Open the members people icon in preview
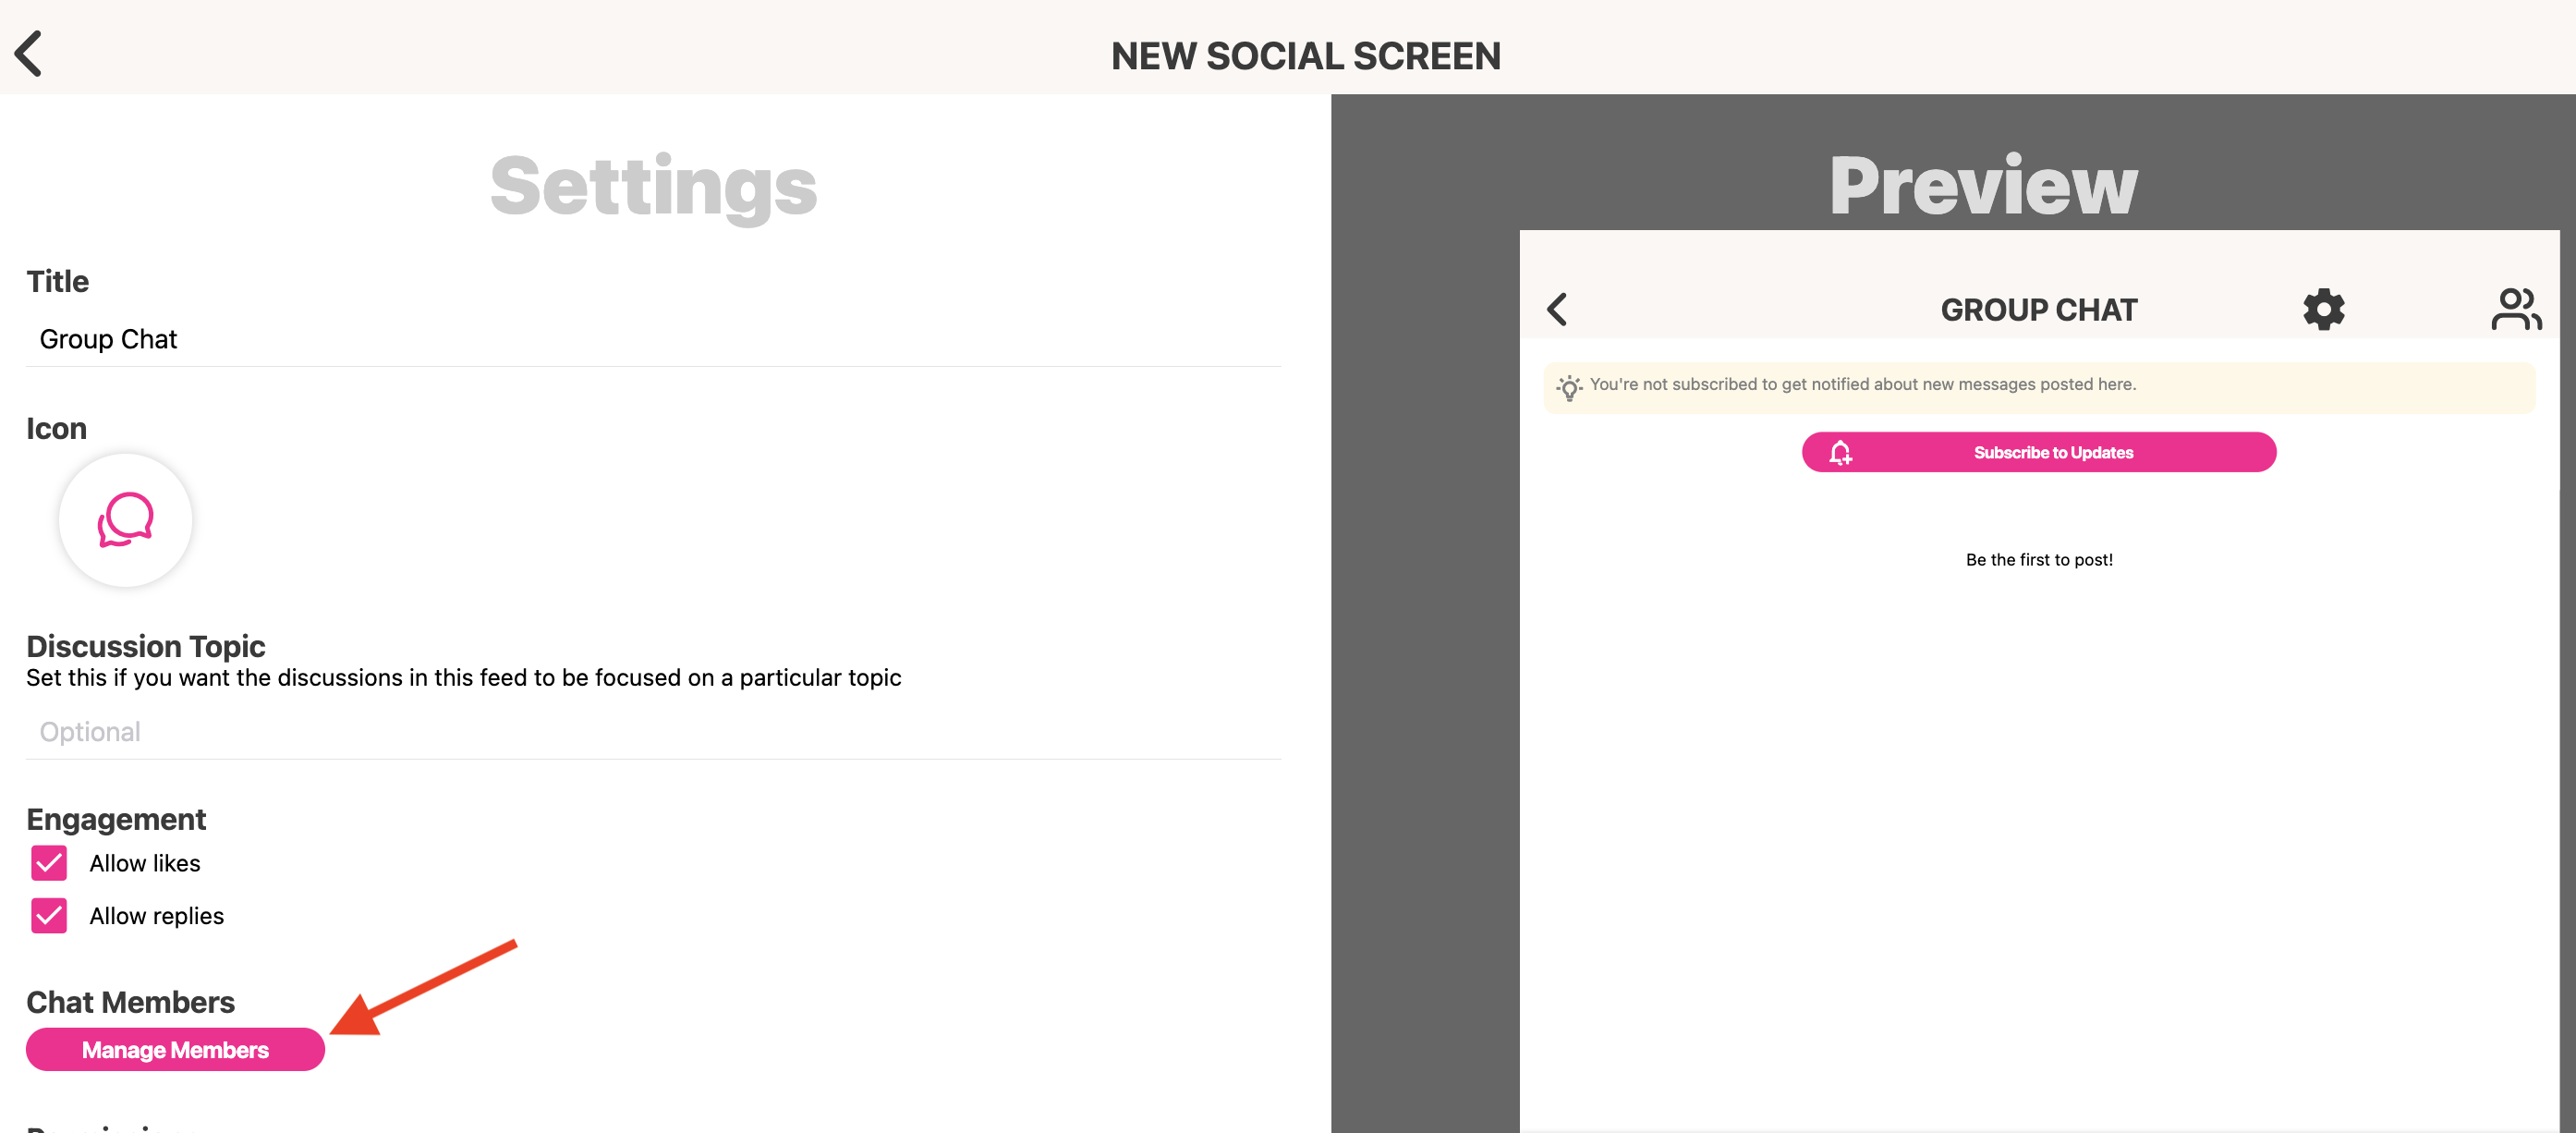Screen dimensions: 2576x1133 point(2515,309)
